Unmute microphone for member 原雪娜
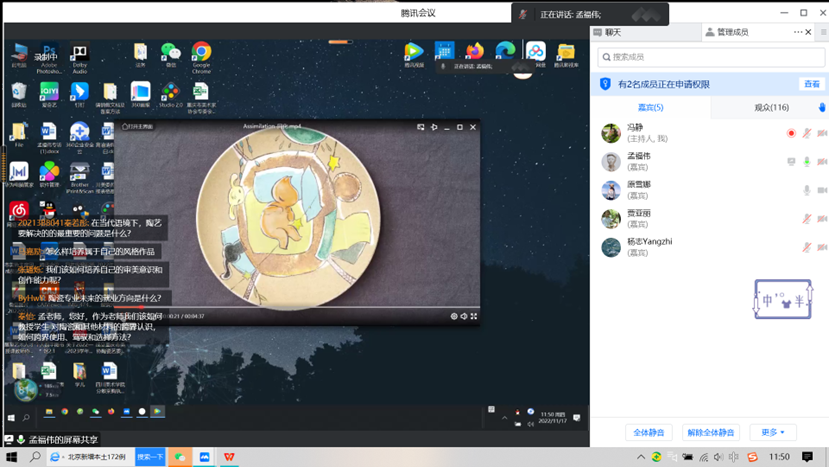Screen dimensions: 829x467 (x=807, y=190)
